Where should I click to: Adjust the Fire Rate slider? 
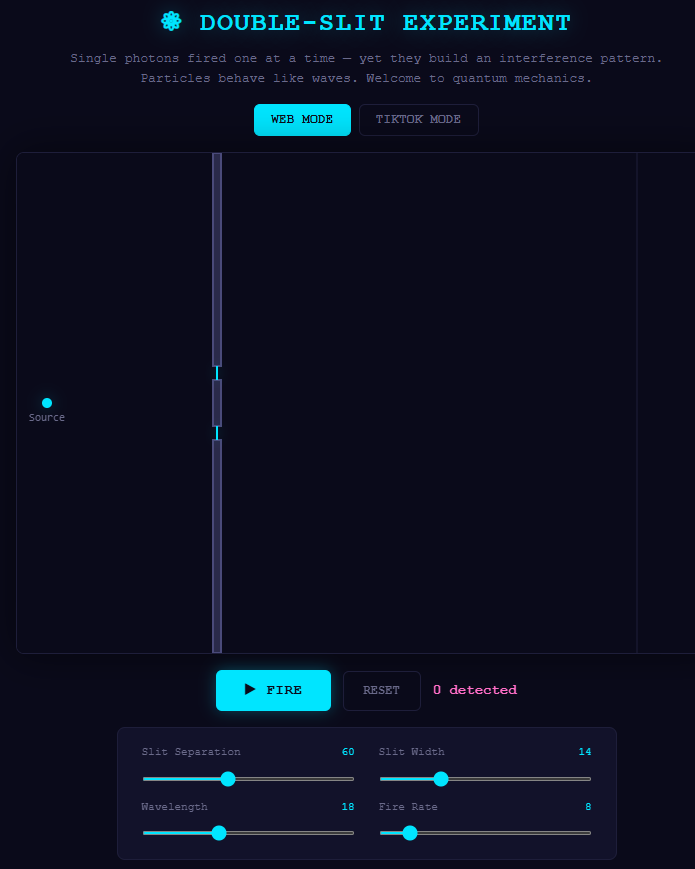(x=485, y=833)
